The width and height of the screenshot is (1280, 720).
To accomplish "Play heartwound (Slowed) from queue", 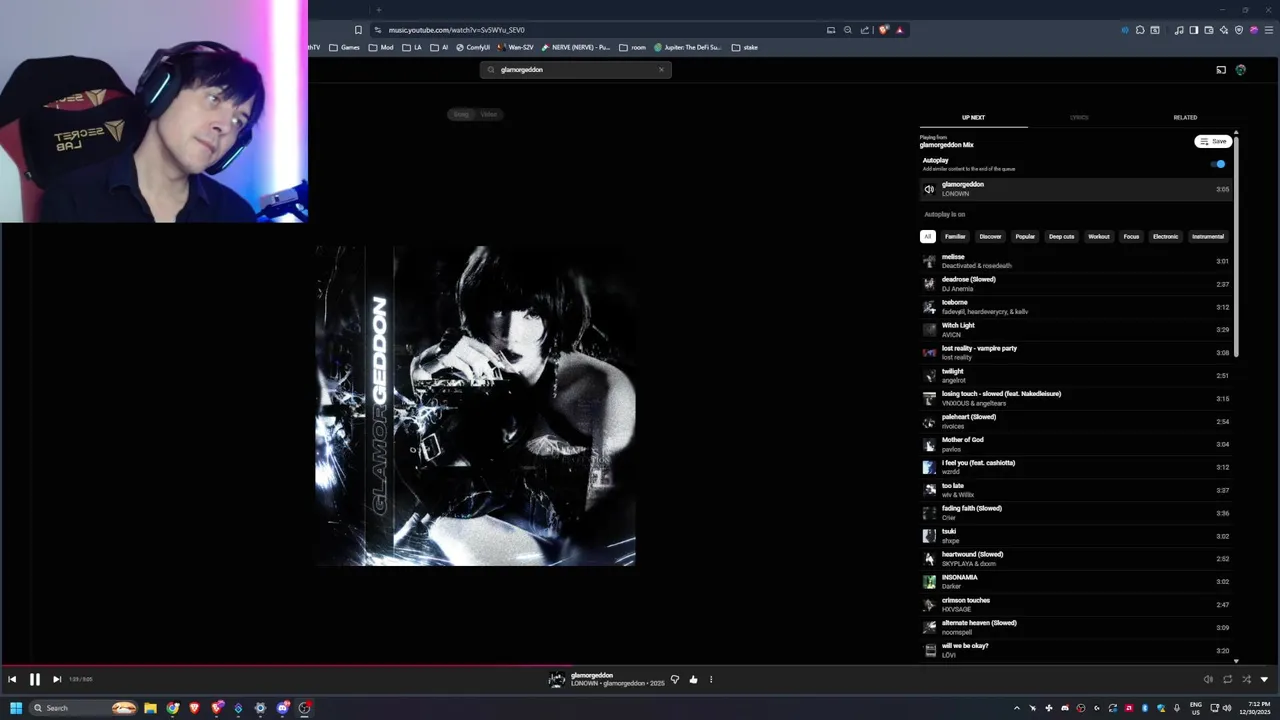I will point(1076,559).
